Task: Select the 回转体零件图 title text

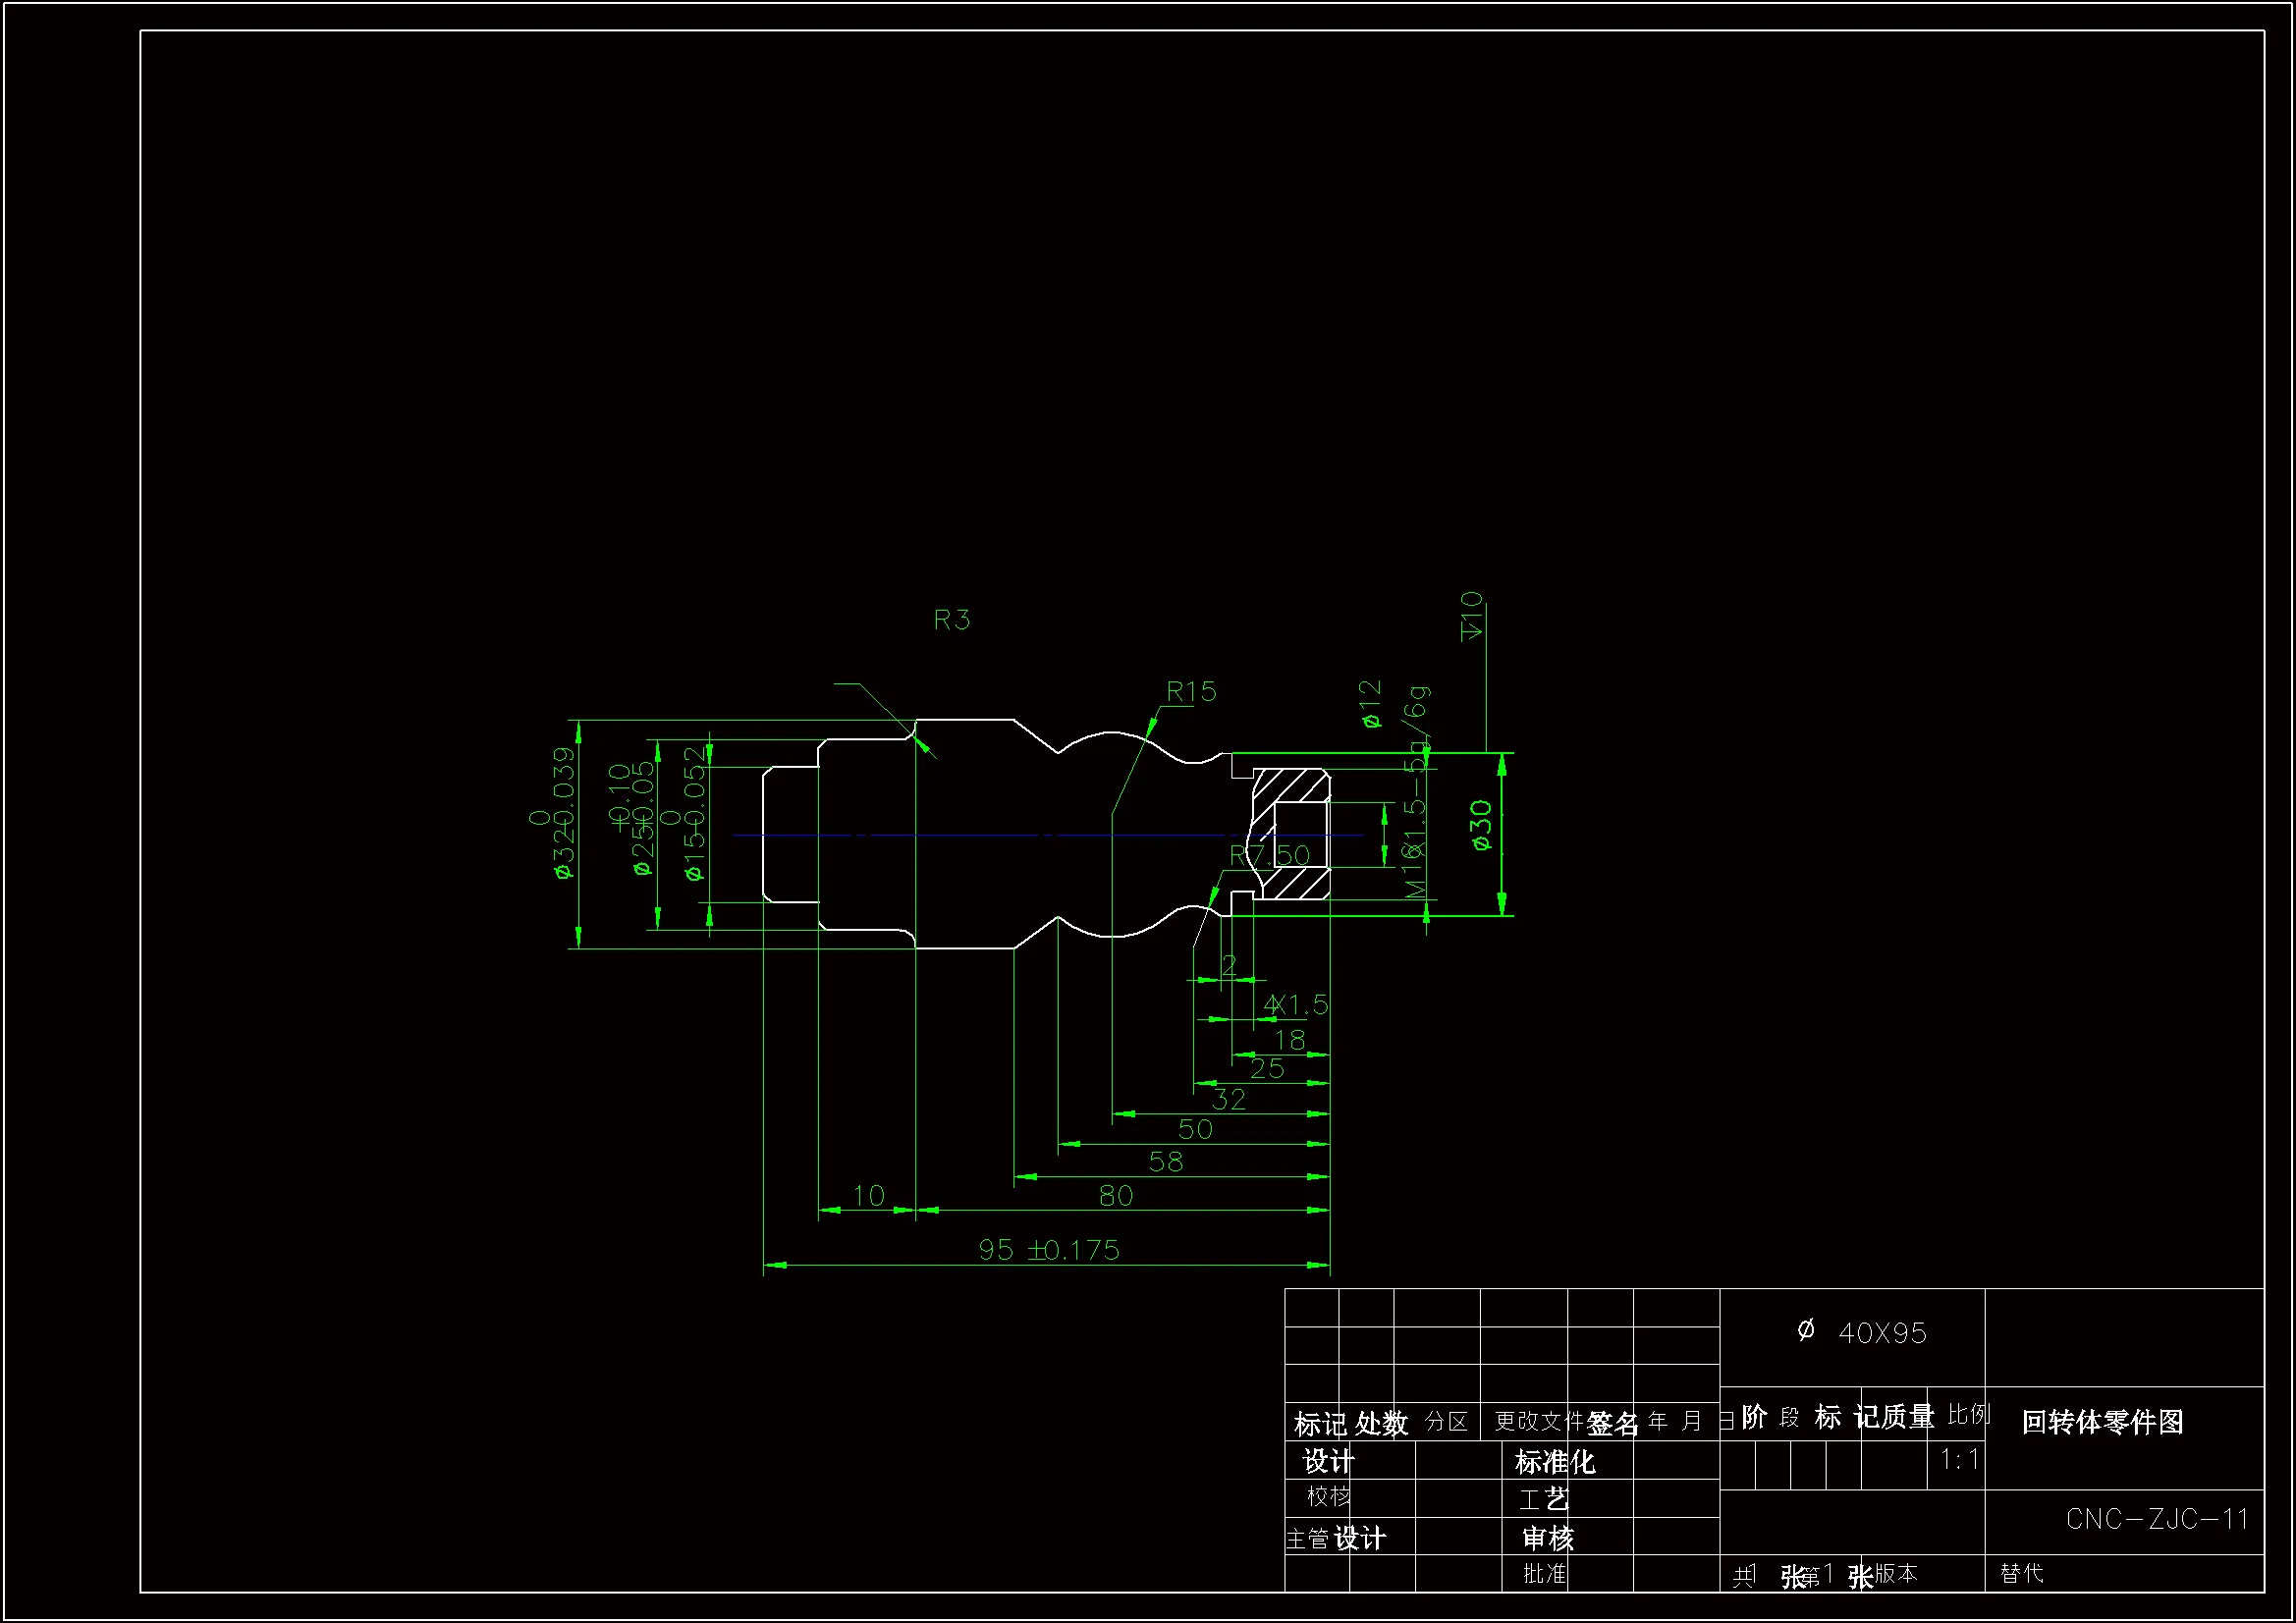Action: pyautogui.click(x=2102, y=1422)
